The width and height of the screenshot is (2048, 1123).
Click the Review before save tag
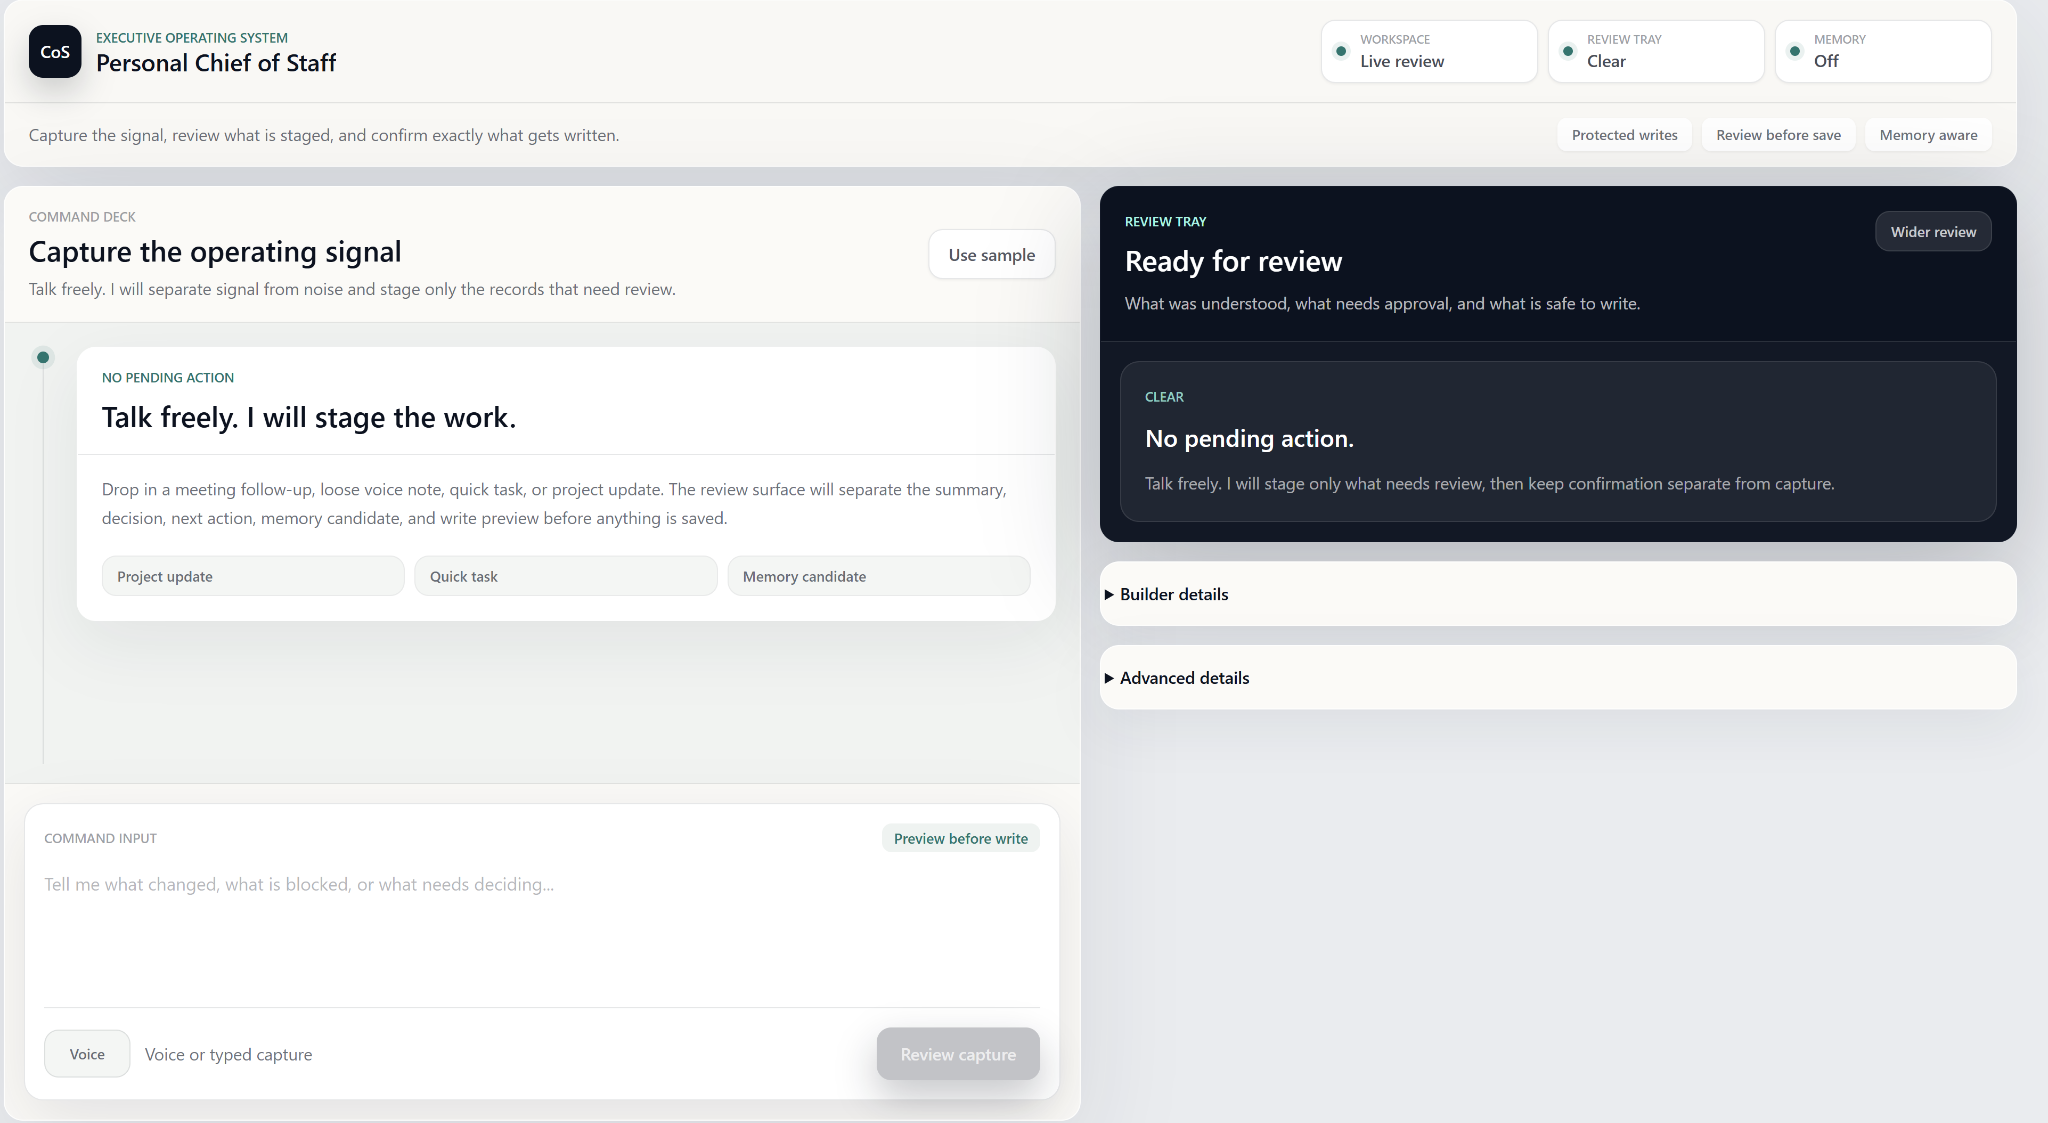tap(1779, 135)
